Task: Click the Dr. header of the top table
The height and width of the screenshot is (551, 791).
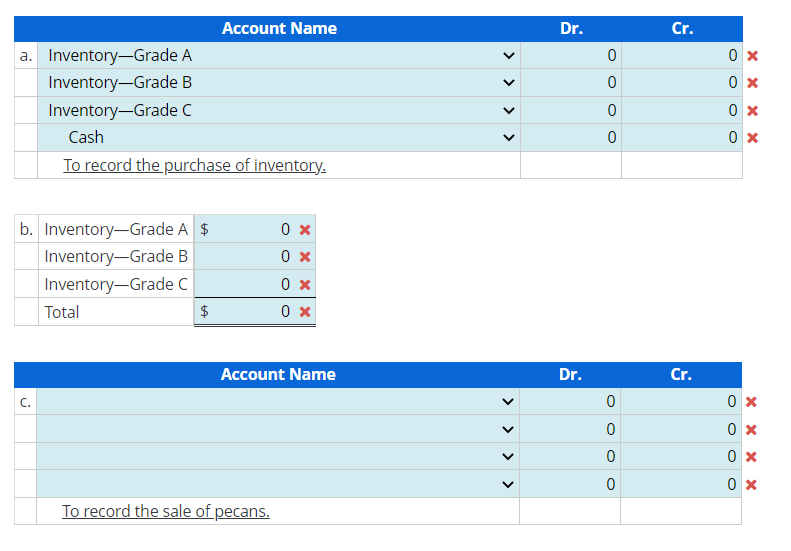Action: (572, 28)
